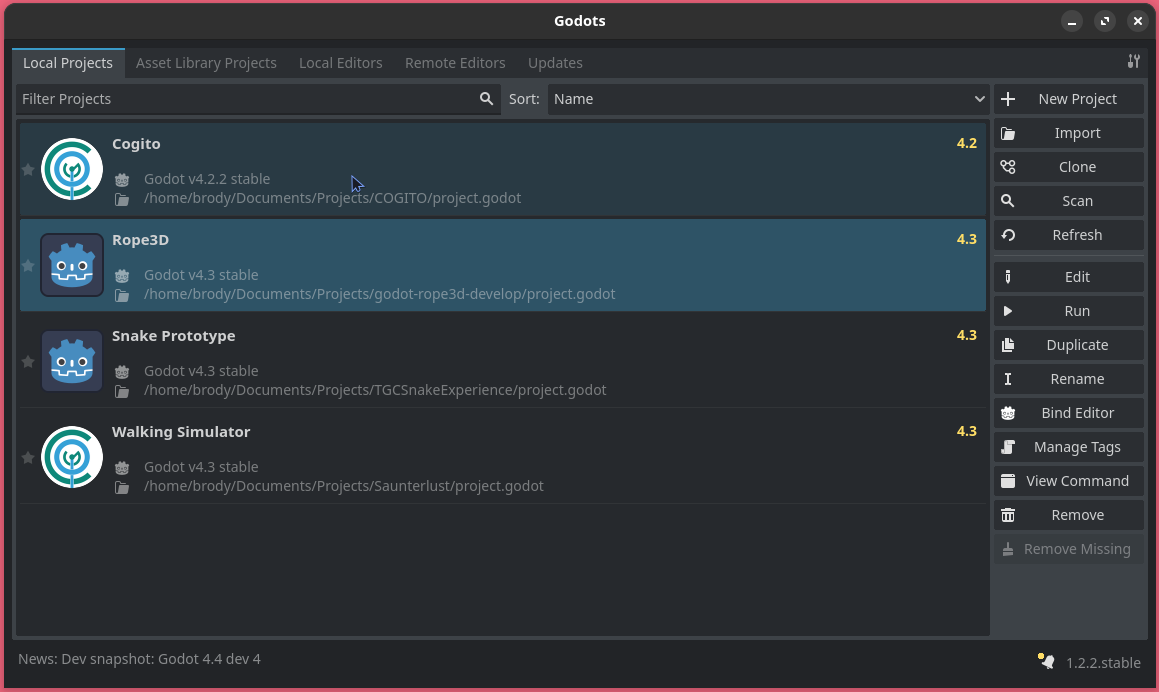Viewport: 1159px width, 692px height.
Task: Click the window icon on View Command
Action: 1007,481
